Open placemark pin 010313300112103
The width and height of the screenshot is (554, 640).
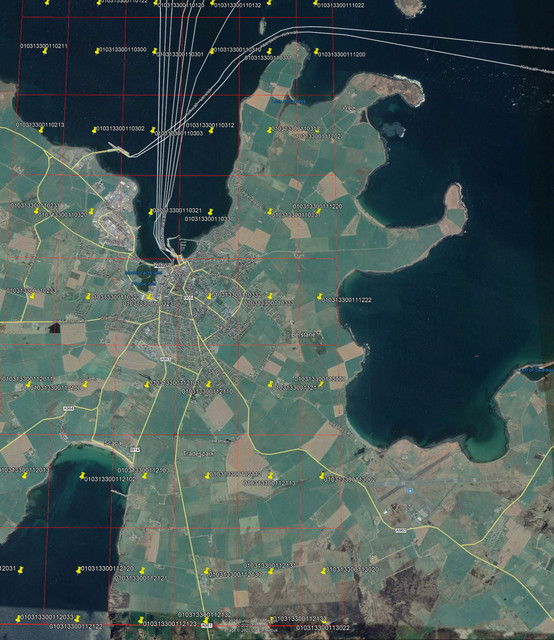pos(144,476)
